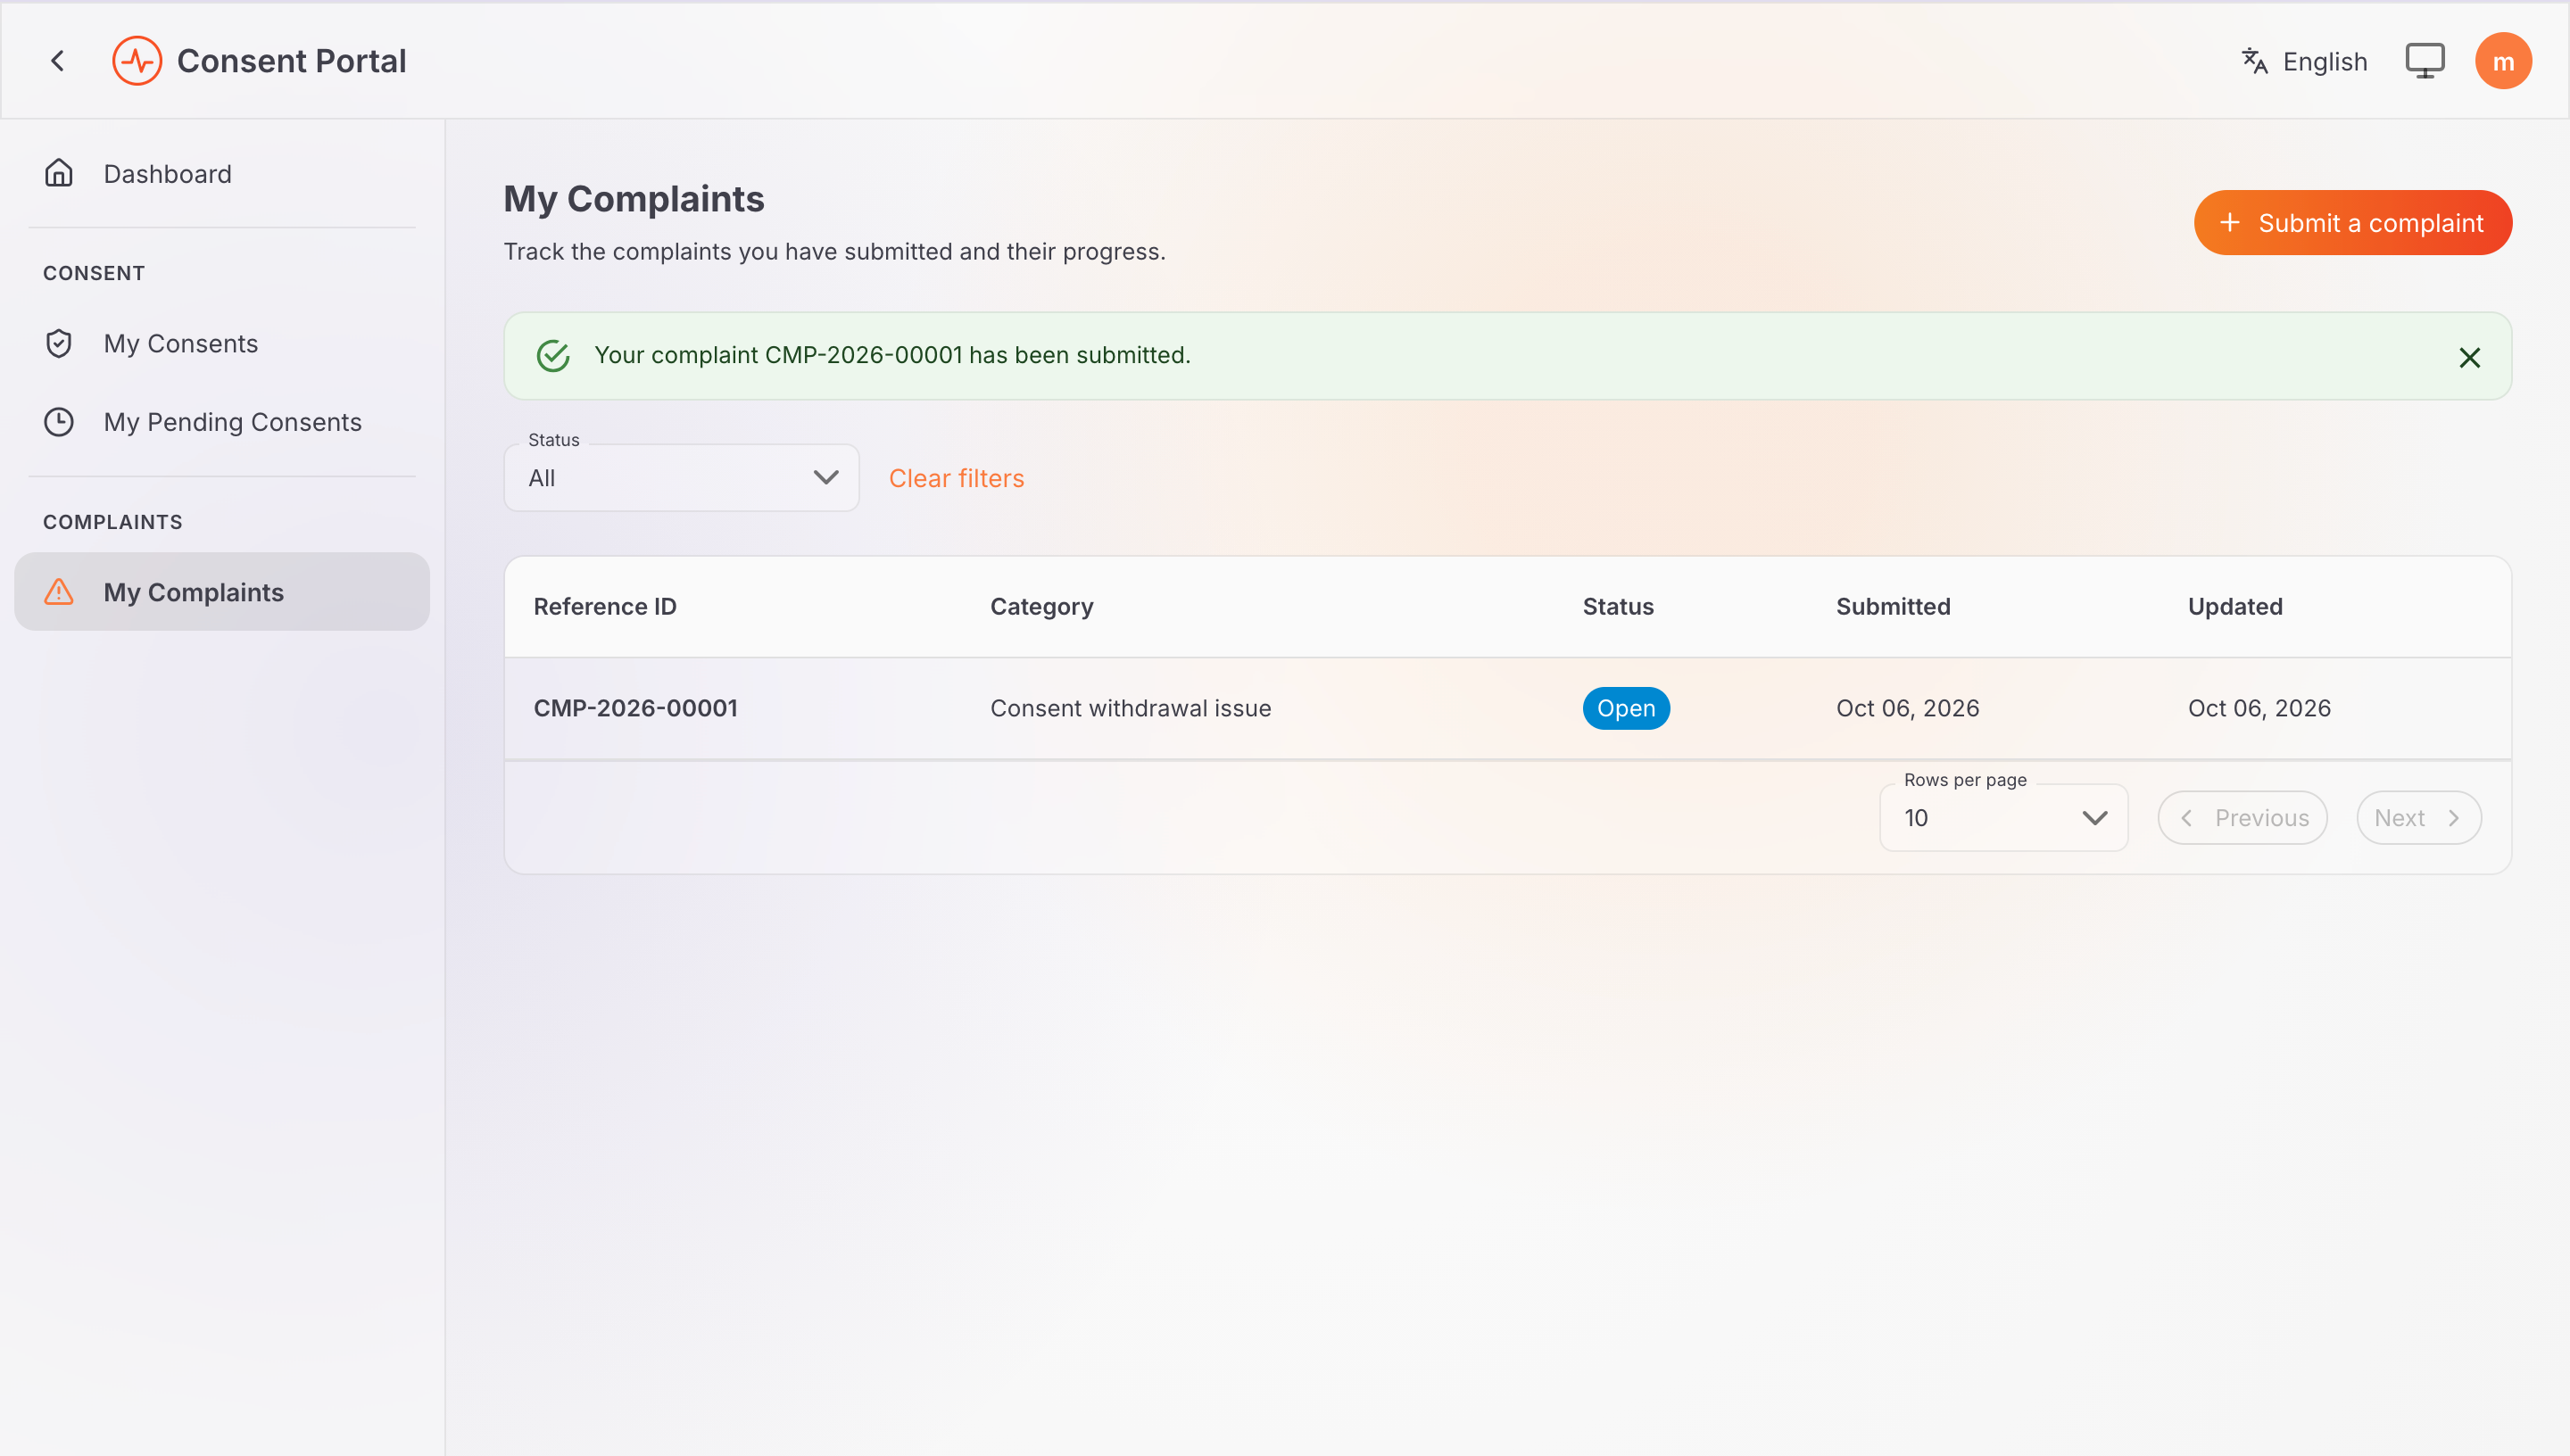The height and width of the screenshot is (1456, 2570).
Task: Click the Consent withdrawal issue category cell
Action: (1130, 708)
